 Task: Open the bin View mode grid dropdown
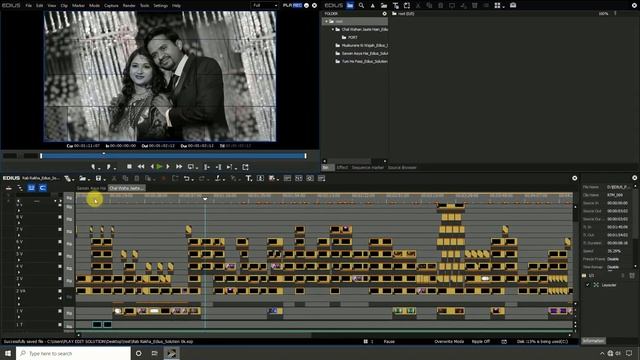pos(499,5)
